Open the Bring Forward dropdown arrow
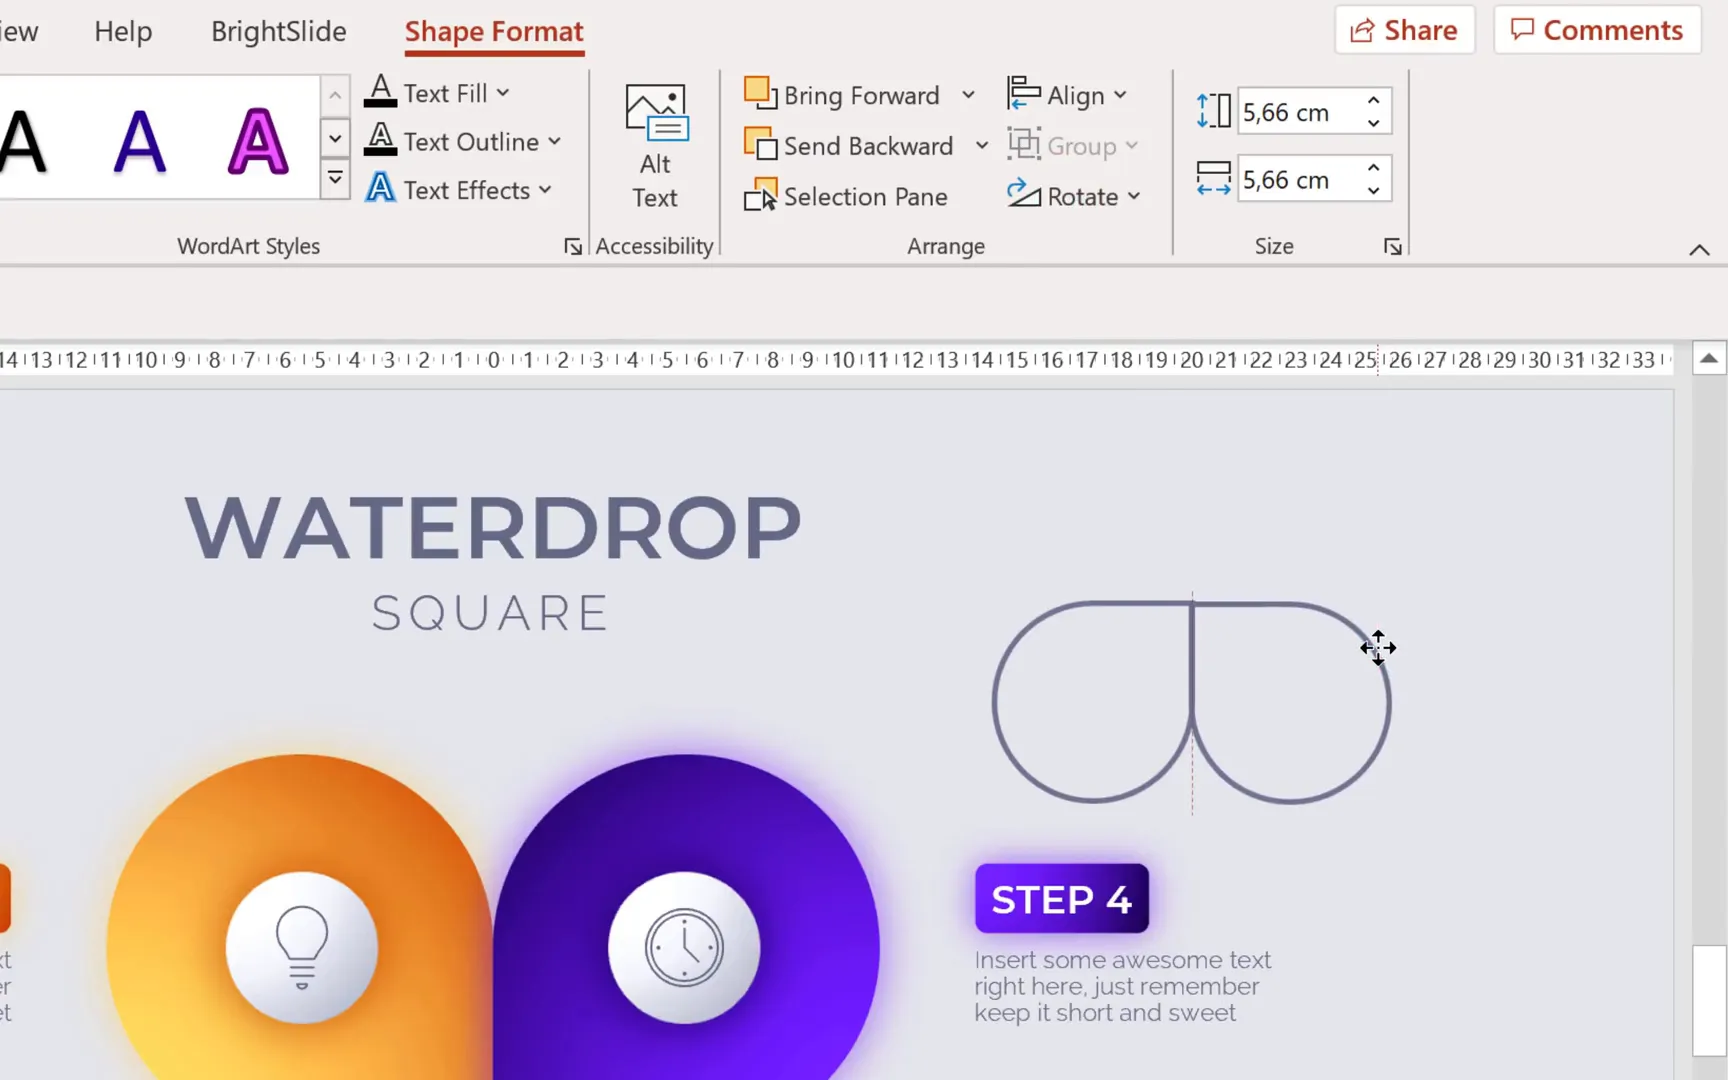This screenshot has width=1728, height=1080. click(968, 94)
